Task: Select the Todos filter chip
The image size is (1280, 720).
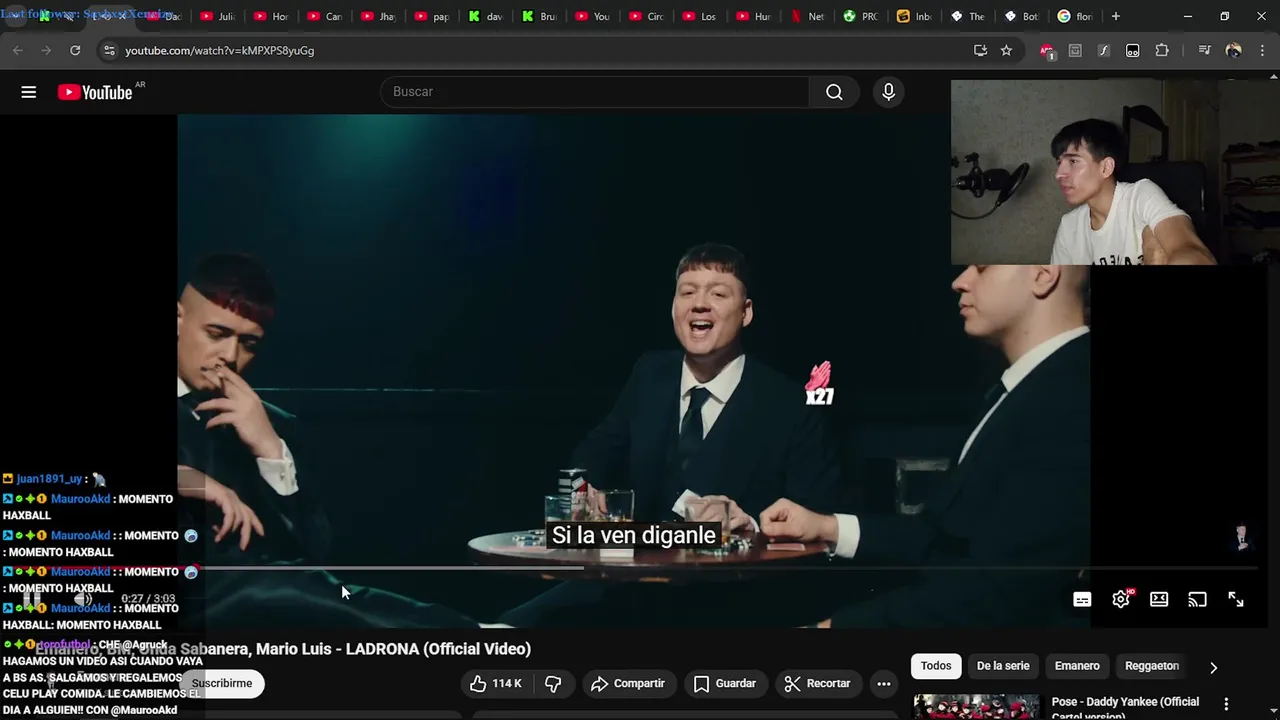Action: click(x=936, y=666)
